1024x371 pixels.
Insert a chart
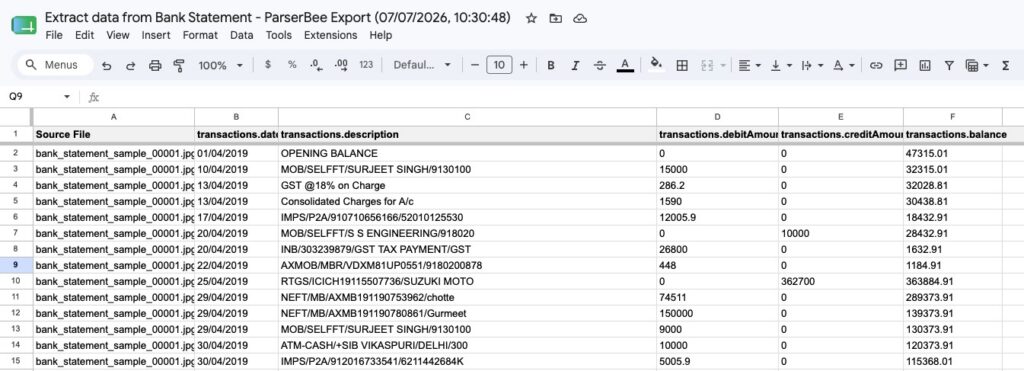[x=925, y=65]
